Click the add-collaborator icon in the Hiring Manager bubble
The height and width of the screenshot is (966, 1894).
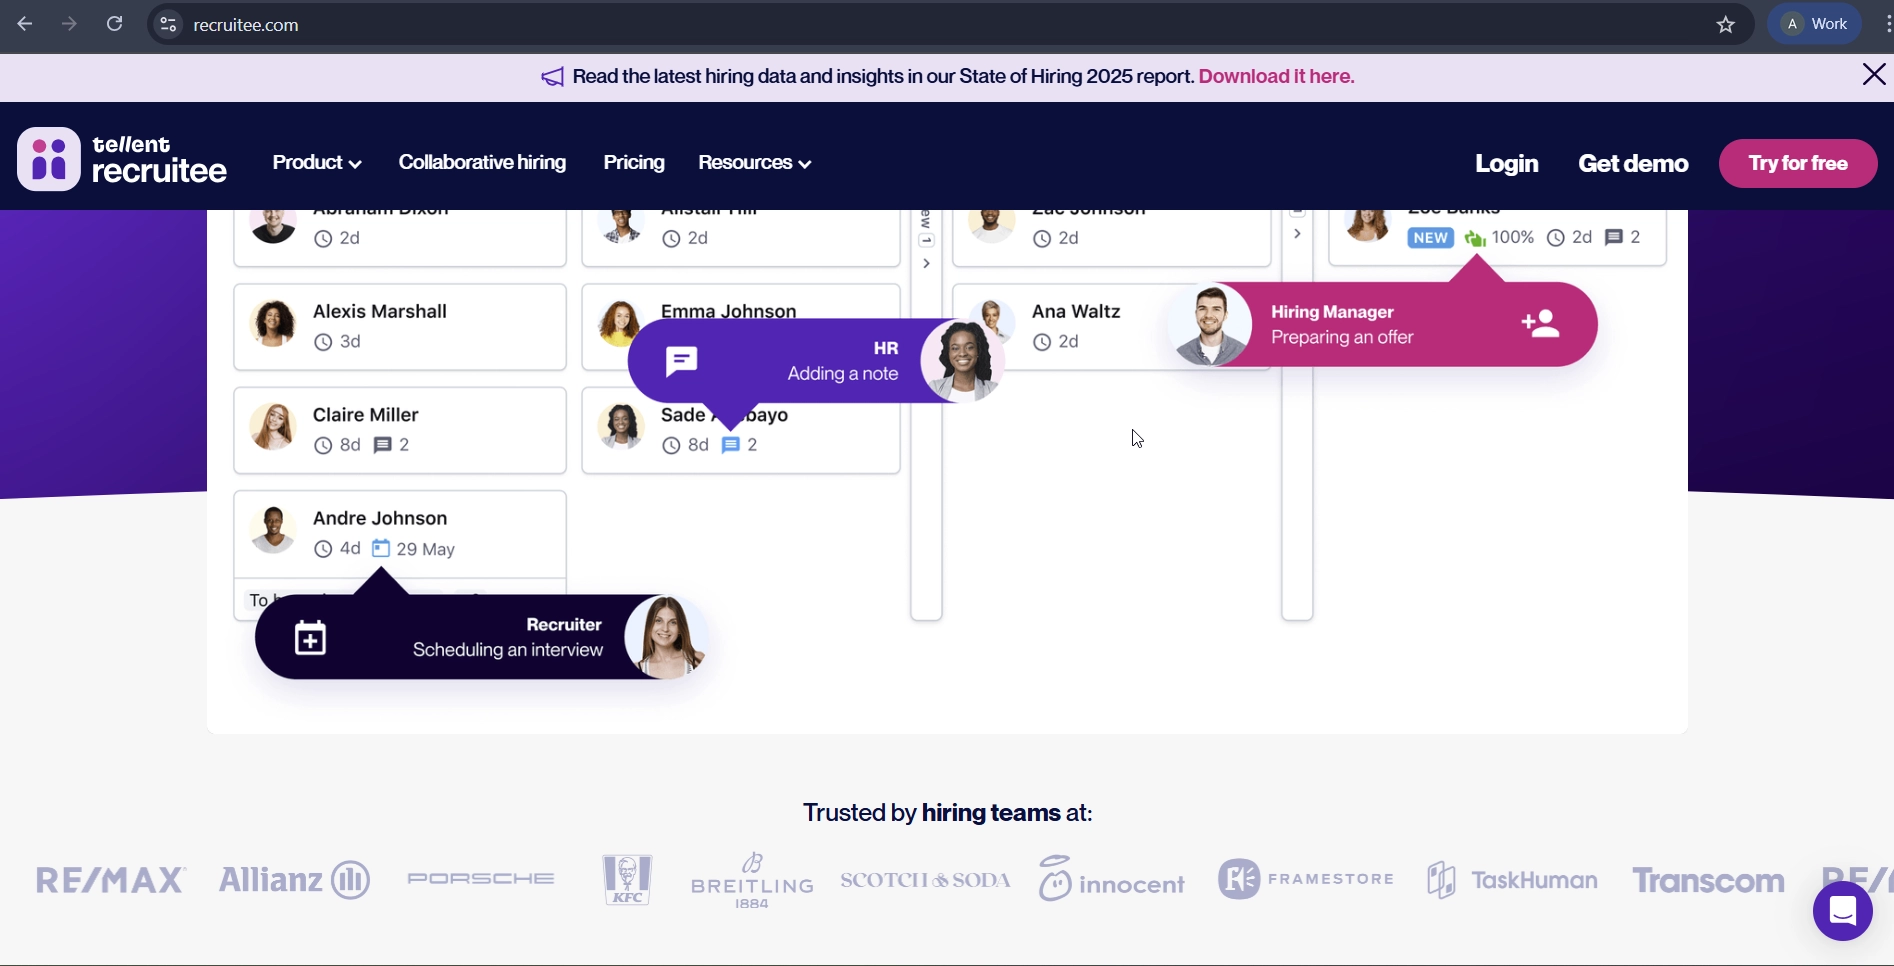[x=1542, y=323]
